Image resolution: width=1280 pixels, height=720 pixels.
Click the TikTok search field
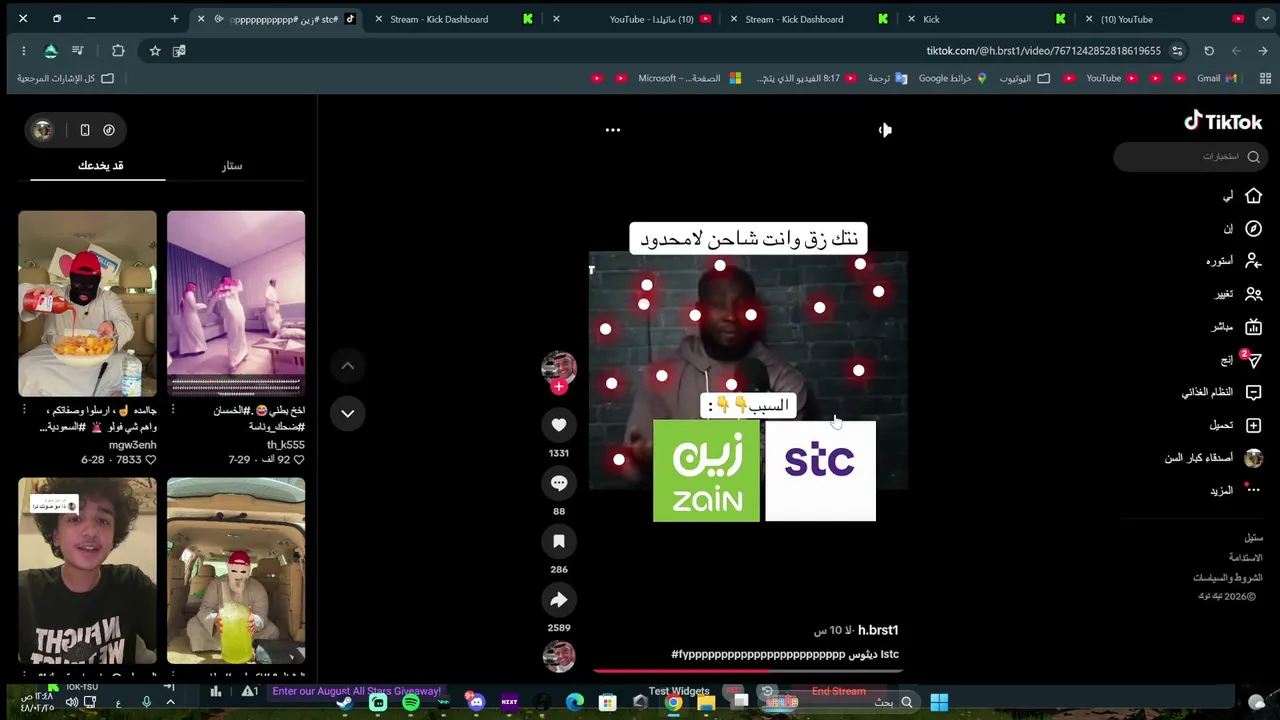pos(1190,157)
